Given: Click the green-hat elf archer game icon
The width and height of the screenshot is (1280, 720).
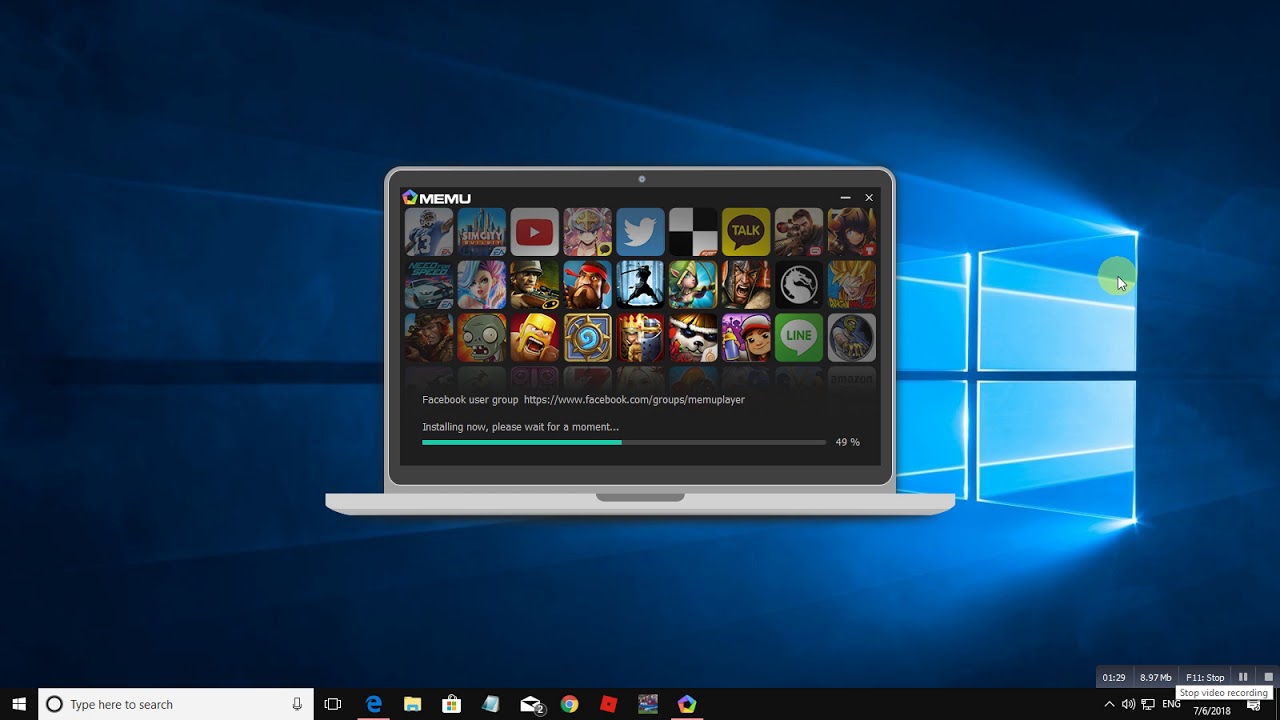Looking at the screenshot, I should point(693,285).
